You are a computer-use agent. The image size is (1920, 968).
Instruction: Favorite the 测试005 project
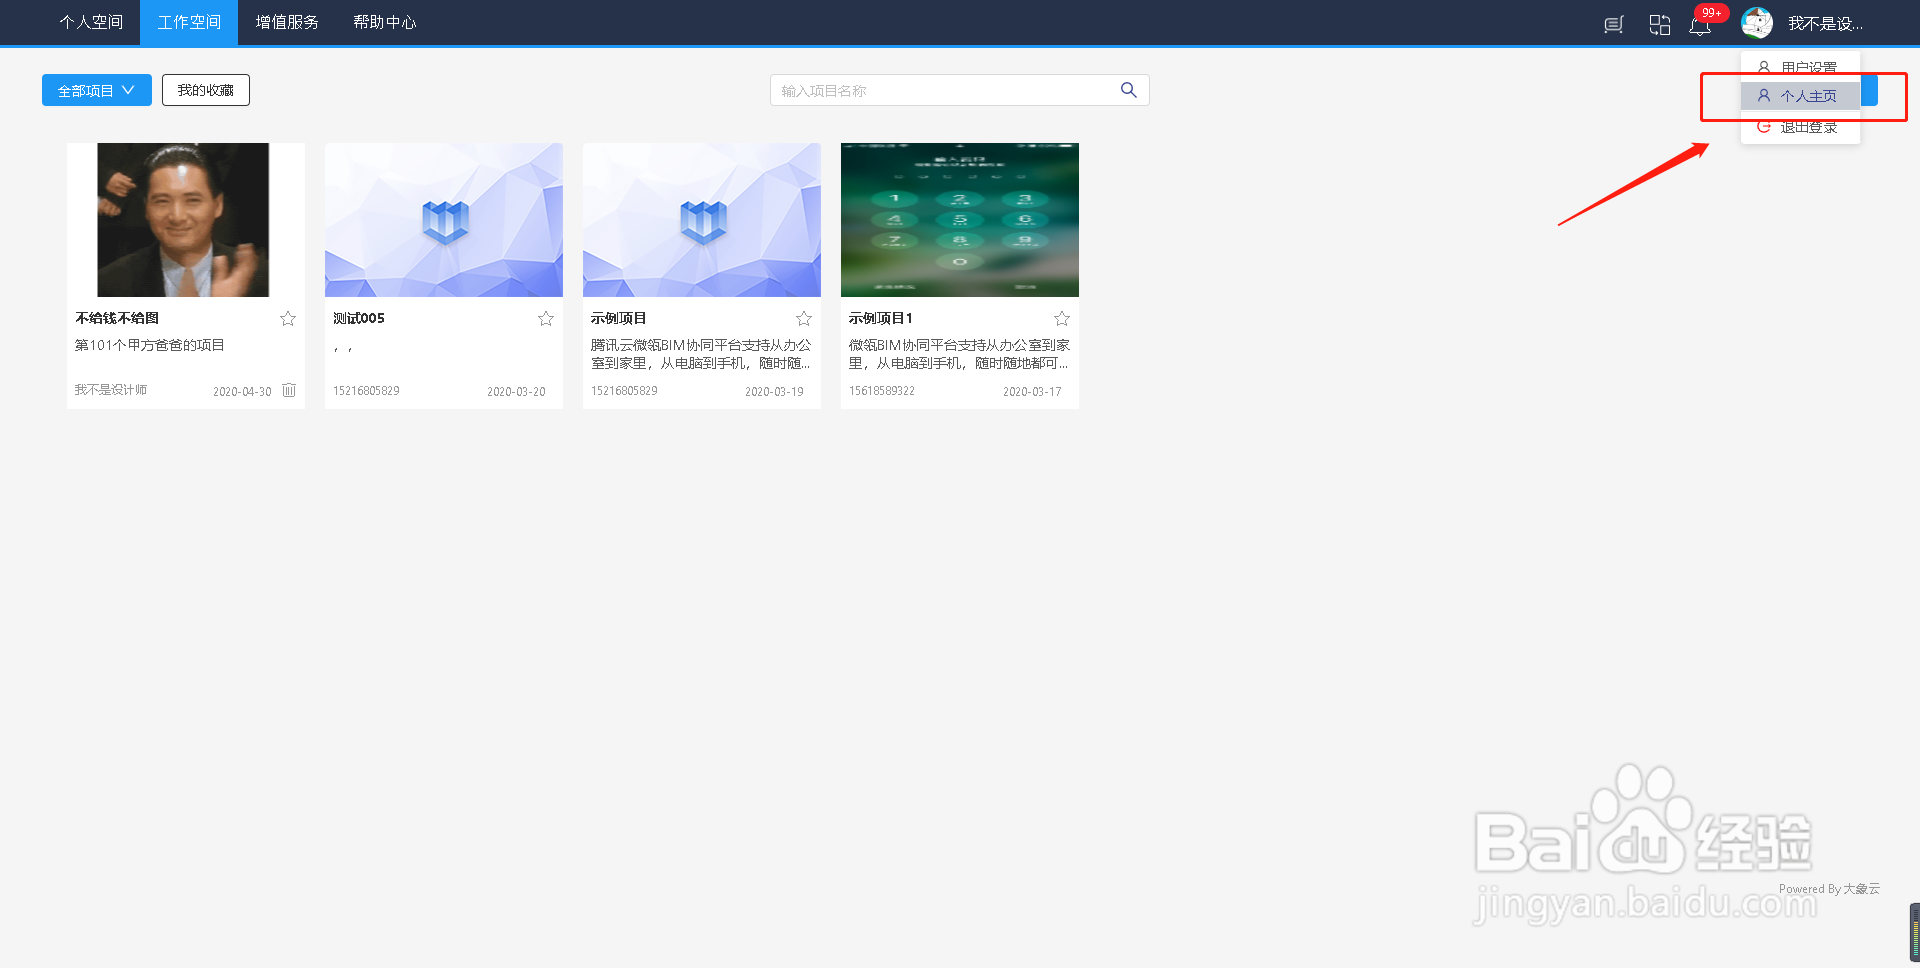tap(545, 318)
